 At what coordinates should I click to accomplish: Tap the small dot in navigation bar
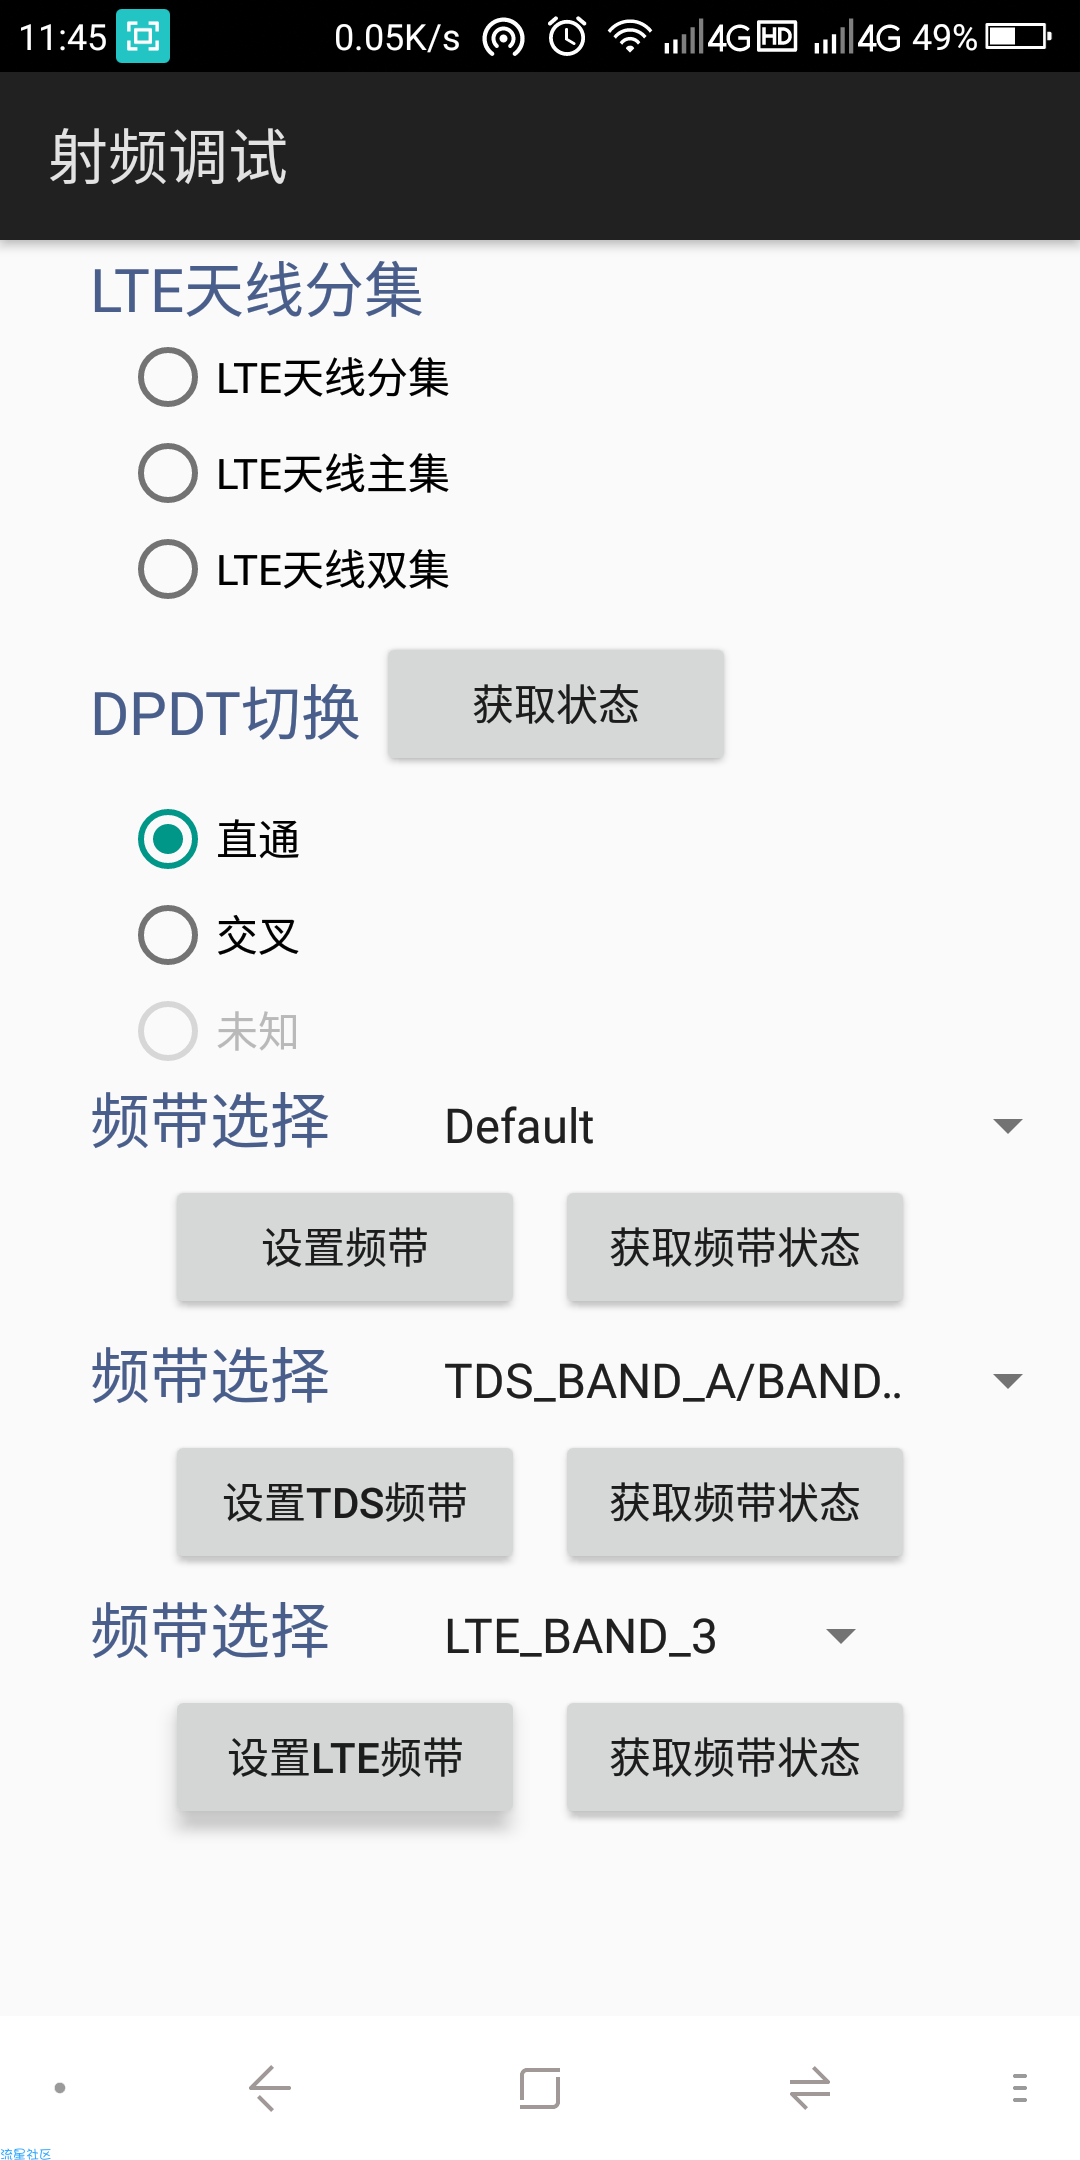[x=60, y=2088]
